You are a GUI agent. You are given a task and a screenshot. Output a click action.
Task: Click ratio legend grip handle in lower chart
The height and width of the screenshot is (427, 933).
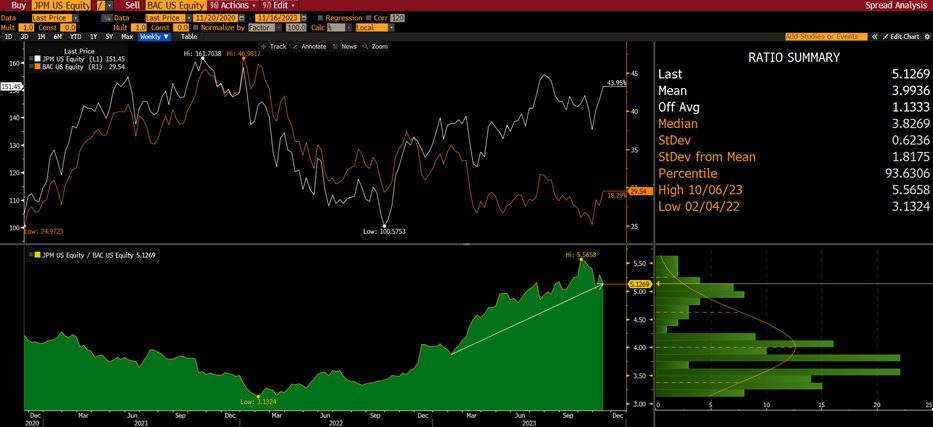31,255
